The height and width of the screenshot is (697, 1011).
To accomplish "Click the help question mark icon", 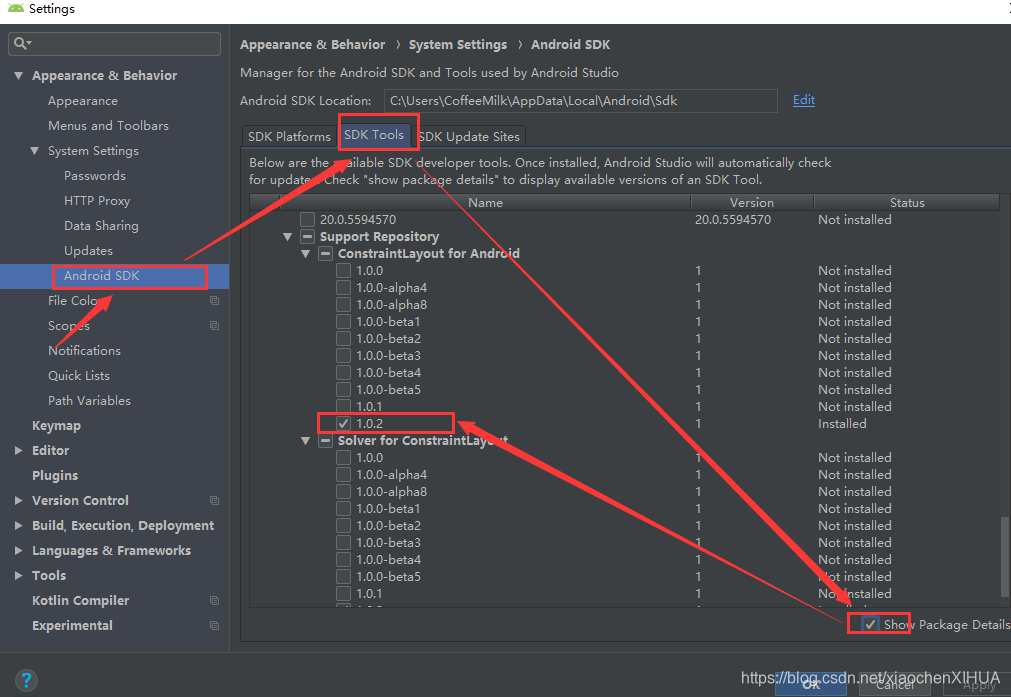I will click(x=26, y=680).
